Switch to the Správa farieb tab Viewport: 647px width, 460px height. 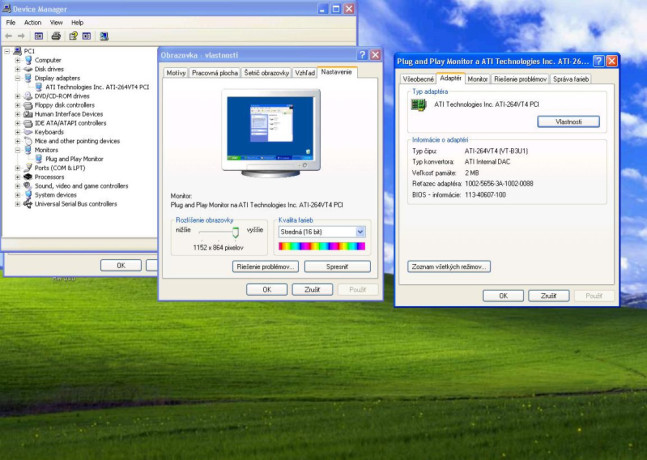pos(571,79)
